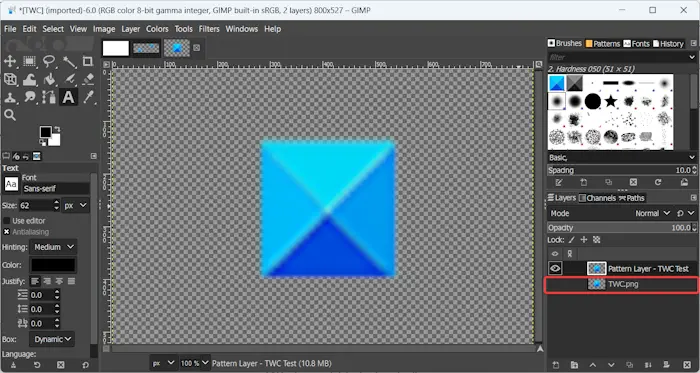Image resolution: width=700 pixels, height=373 pixels.
Task: Open the Box Dynamic dropdown
Action: 52,339
